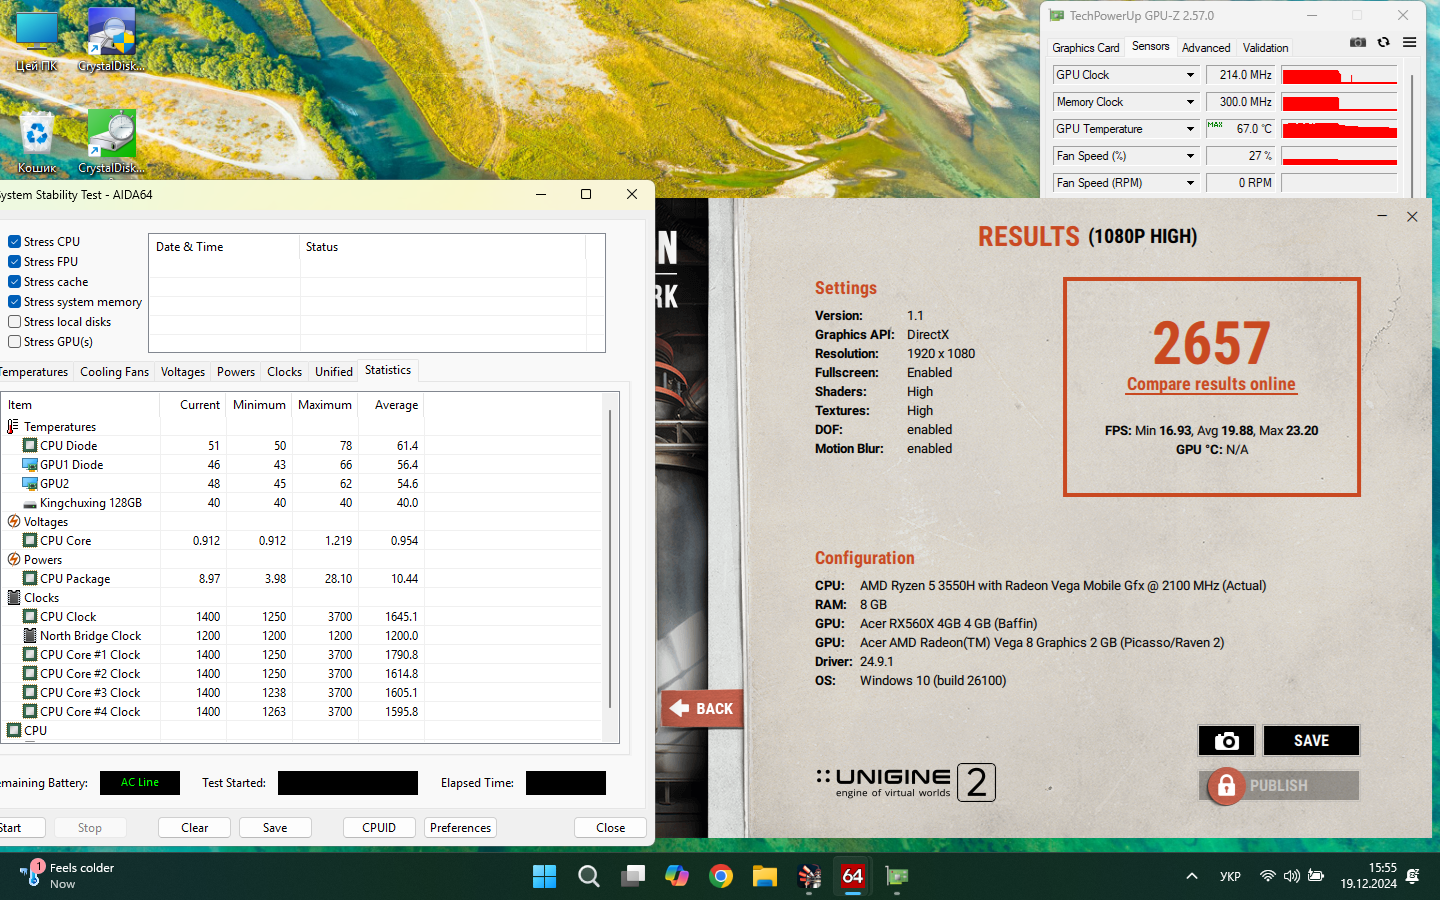The image size is (1440, 900).
Task: Open the Advanced tab in GPU-Z
Action: [1205, 48]
